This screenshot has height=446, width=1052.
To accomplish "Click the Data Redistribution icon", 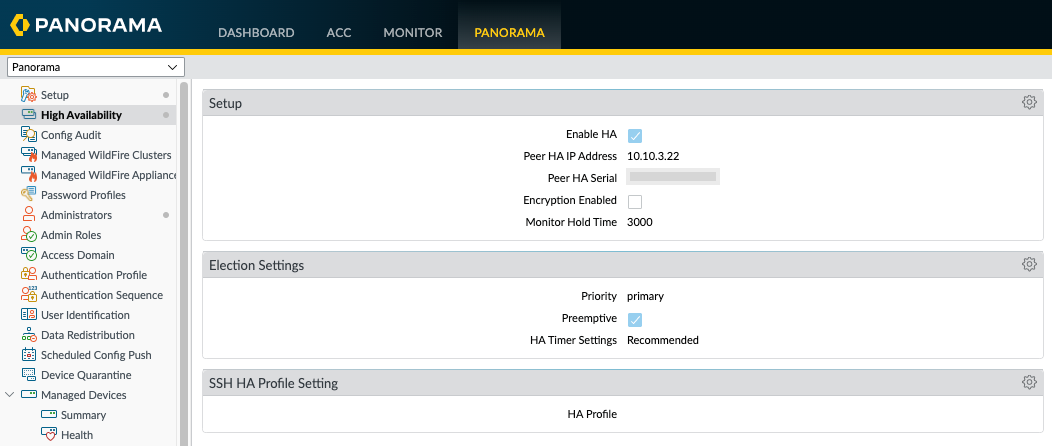I will 28,335.
